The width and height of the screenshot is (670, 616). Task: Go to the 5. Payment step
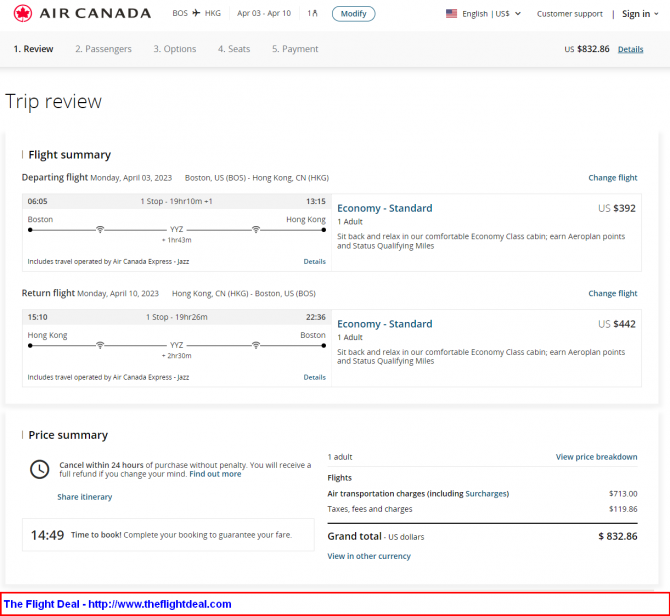[x=295, y=49]
